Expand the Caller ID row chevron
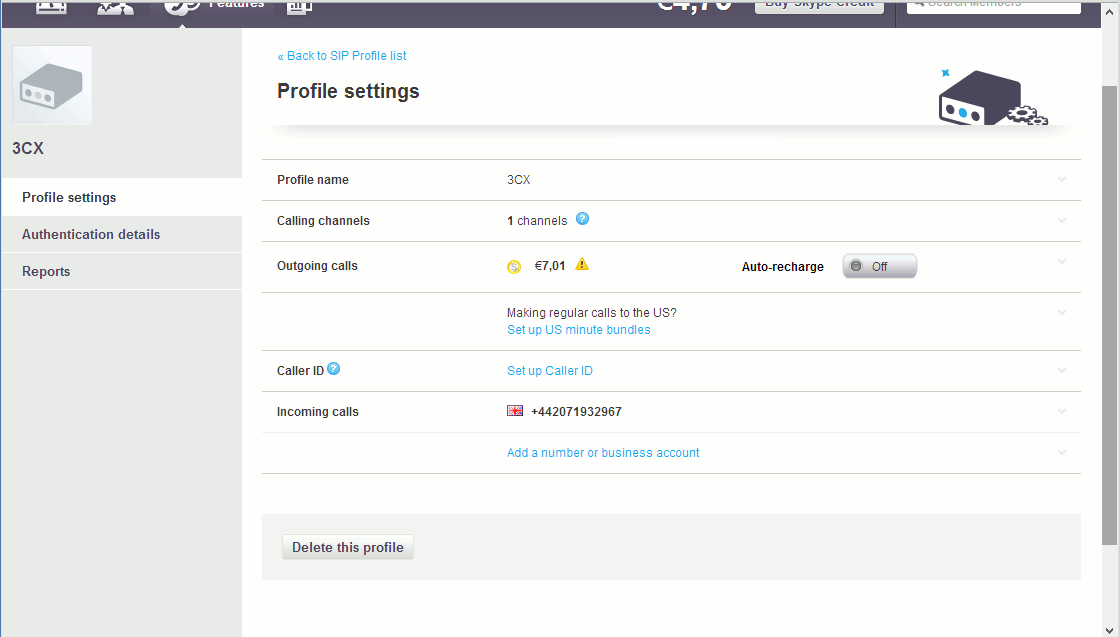 (x=1062, y=370)
